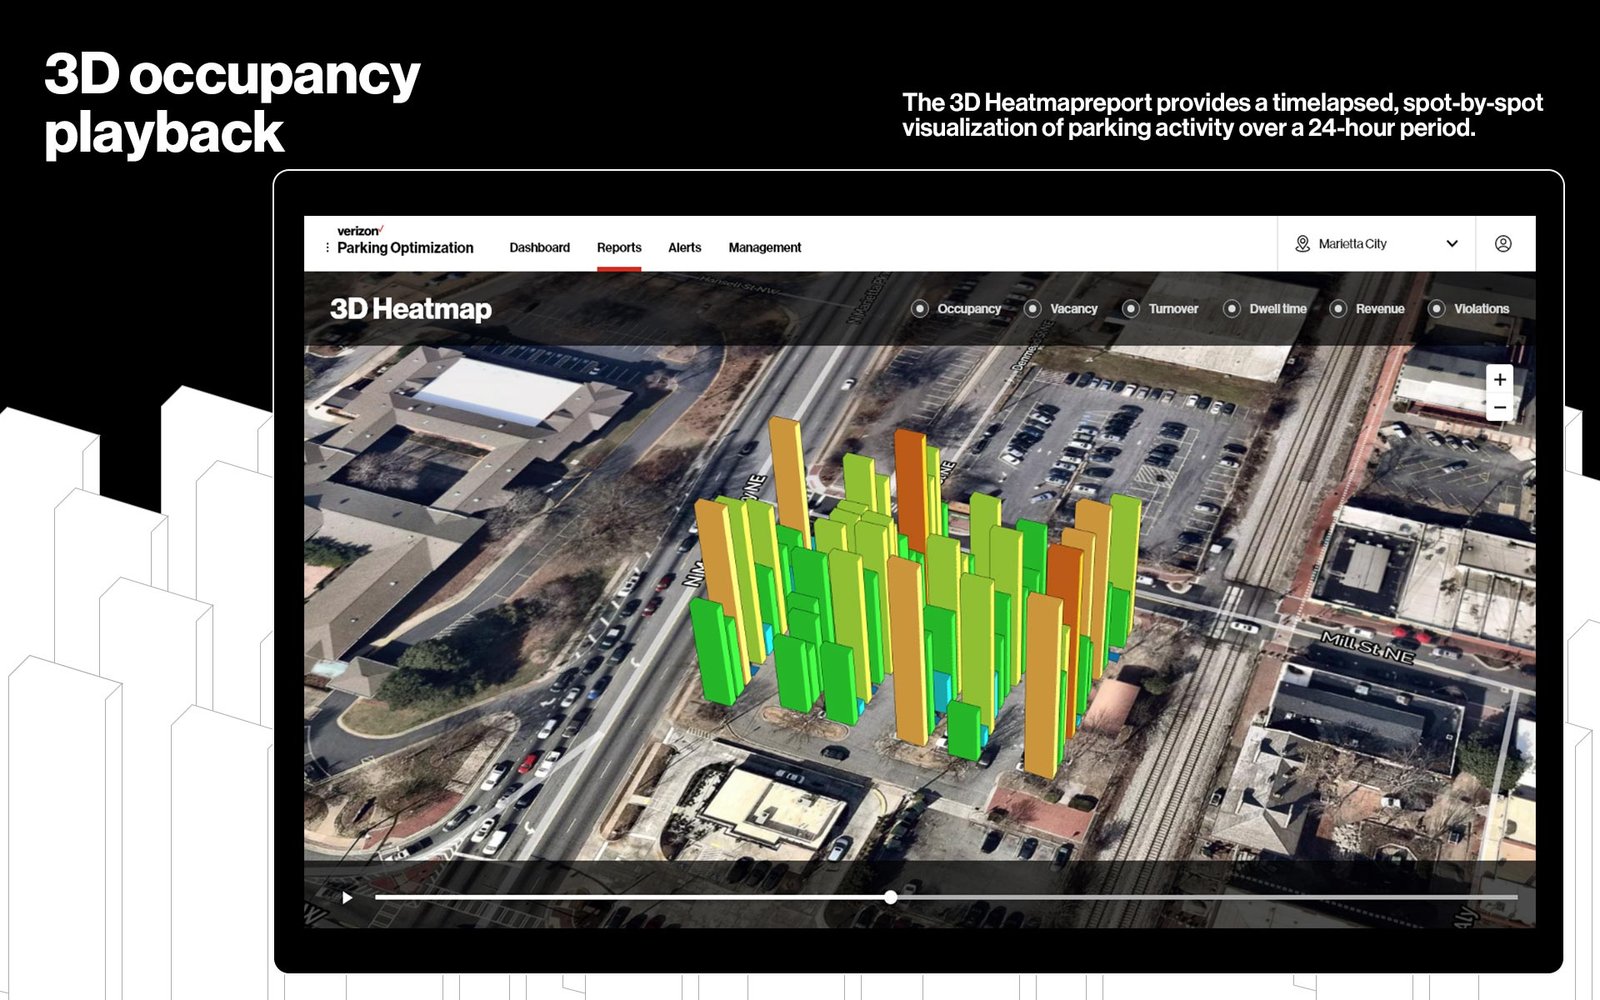The width and height of the screenshot is (1600, 1000).
Task: Select the Revenue radio button
Action: click(x=1338, y=309)
